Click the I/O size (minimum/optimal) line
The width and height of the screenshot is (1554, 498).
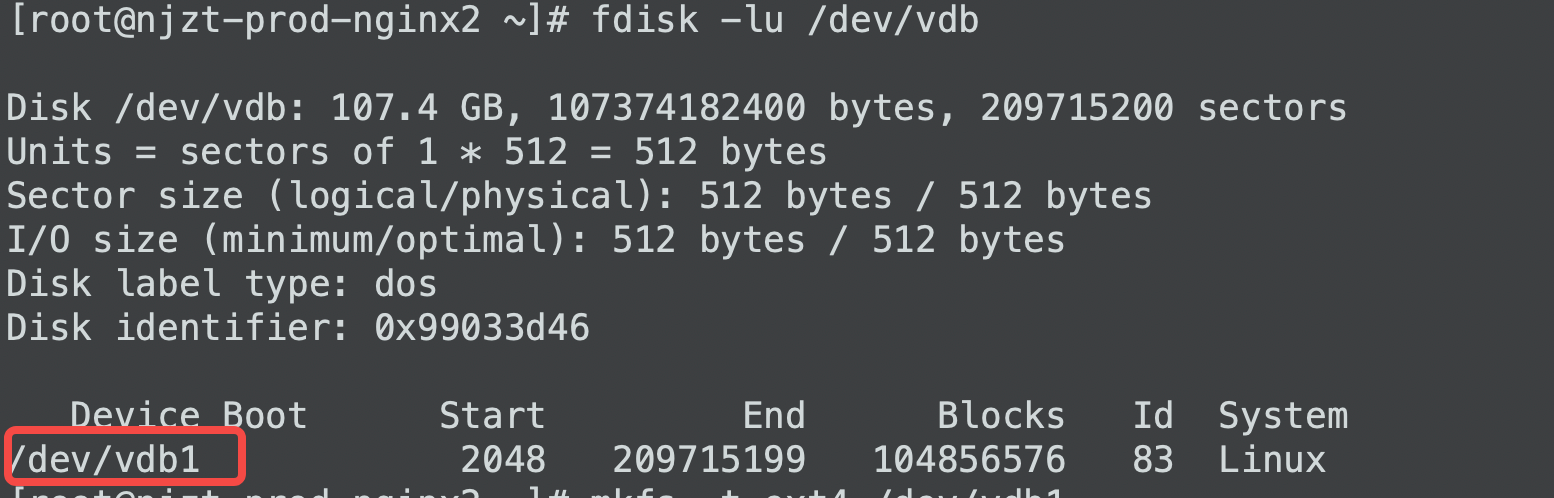tap(536, 240)
